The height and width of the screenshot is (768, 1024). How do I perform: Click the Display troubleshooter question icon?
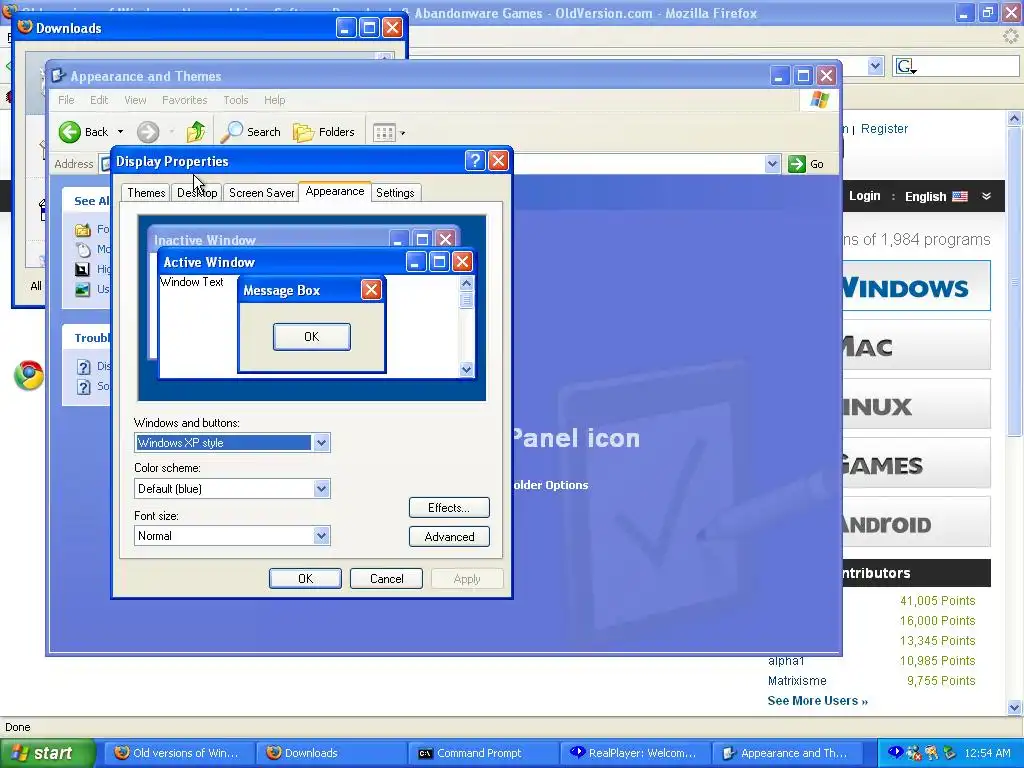pos(84,366)
